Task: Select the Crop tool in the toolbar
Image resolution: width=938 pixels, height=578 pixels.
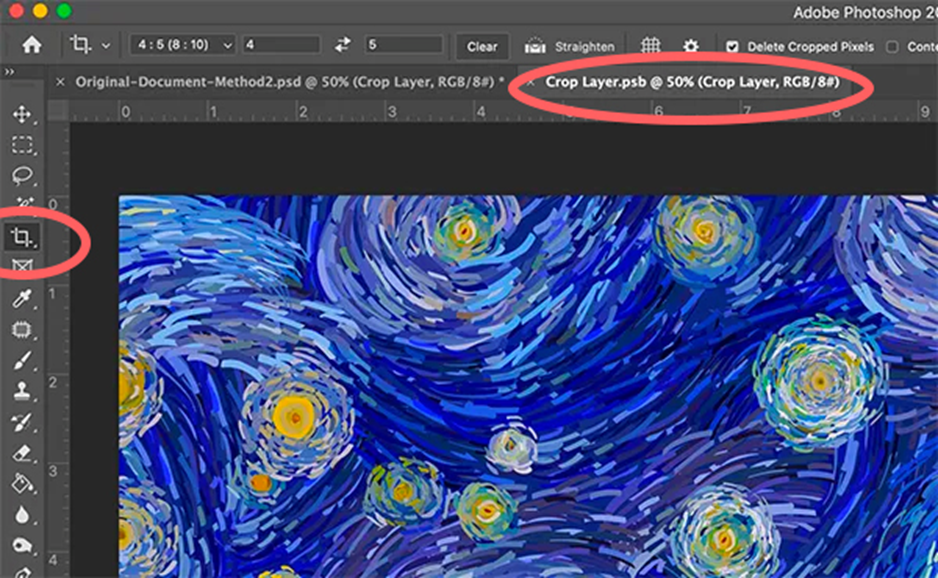Action: click(x=22, y=238)
